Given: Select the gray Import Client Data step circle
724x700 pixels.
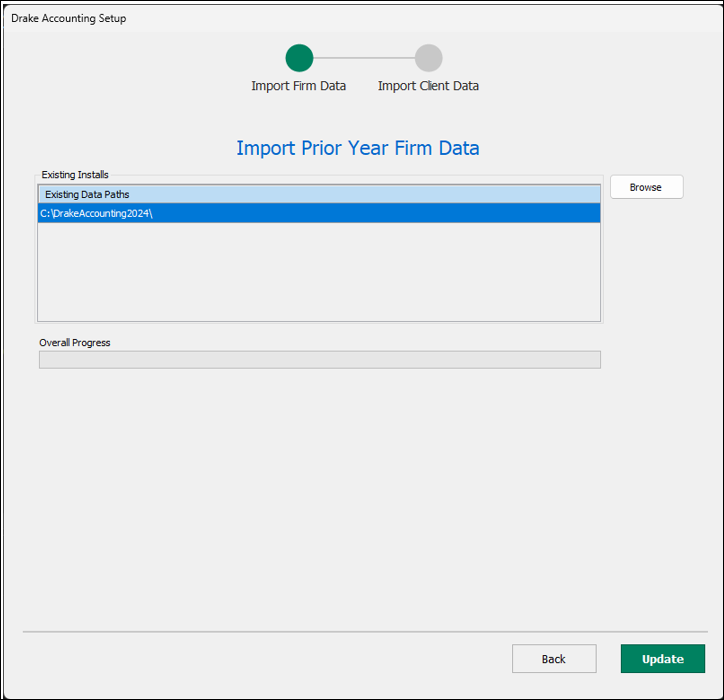Looking at the screenshot, I should pos(428,58).
